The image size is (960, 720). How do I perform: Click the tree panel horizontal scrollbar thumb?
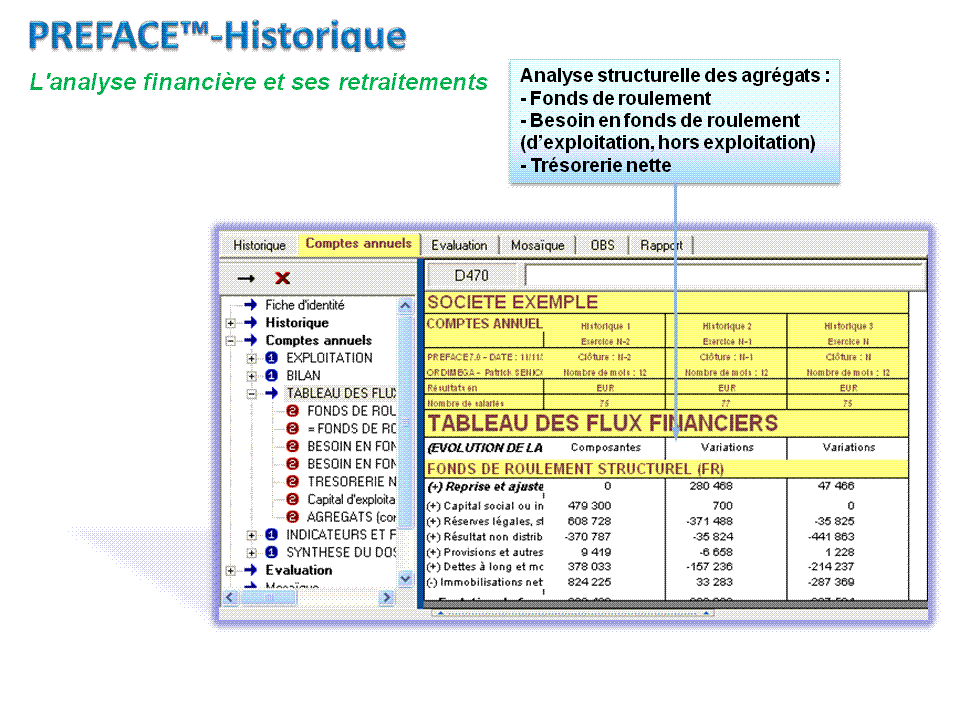tap(269, 598)
